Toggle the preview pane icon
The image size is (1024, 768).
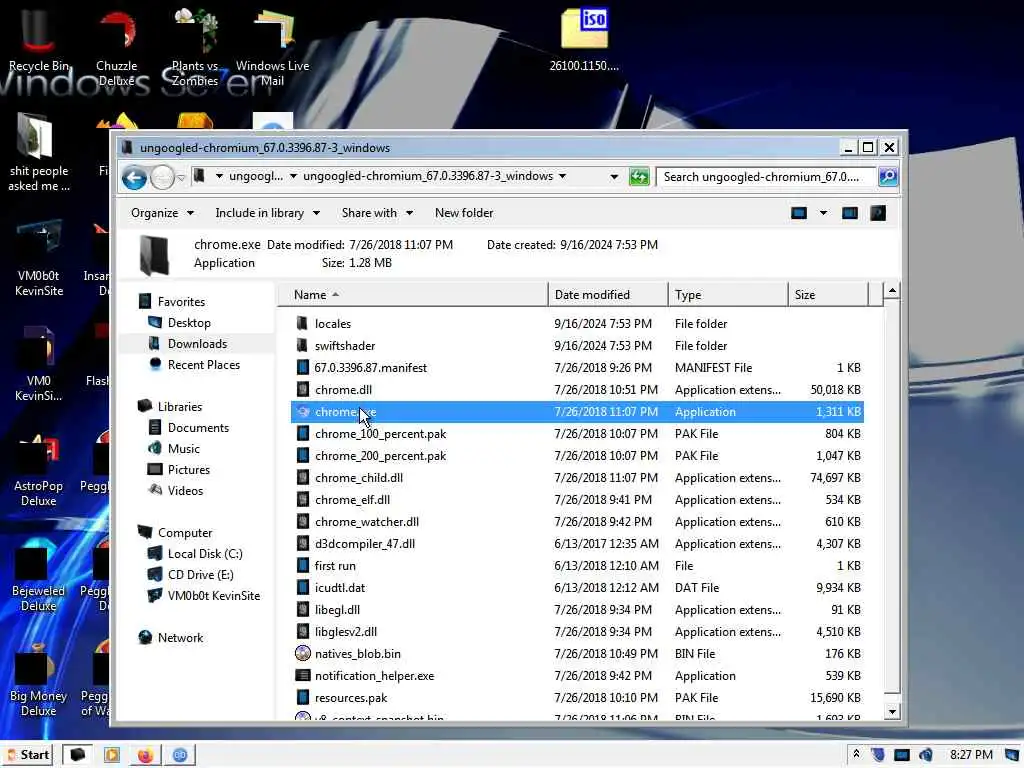point(850,213)
